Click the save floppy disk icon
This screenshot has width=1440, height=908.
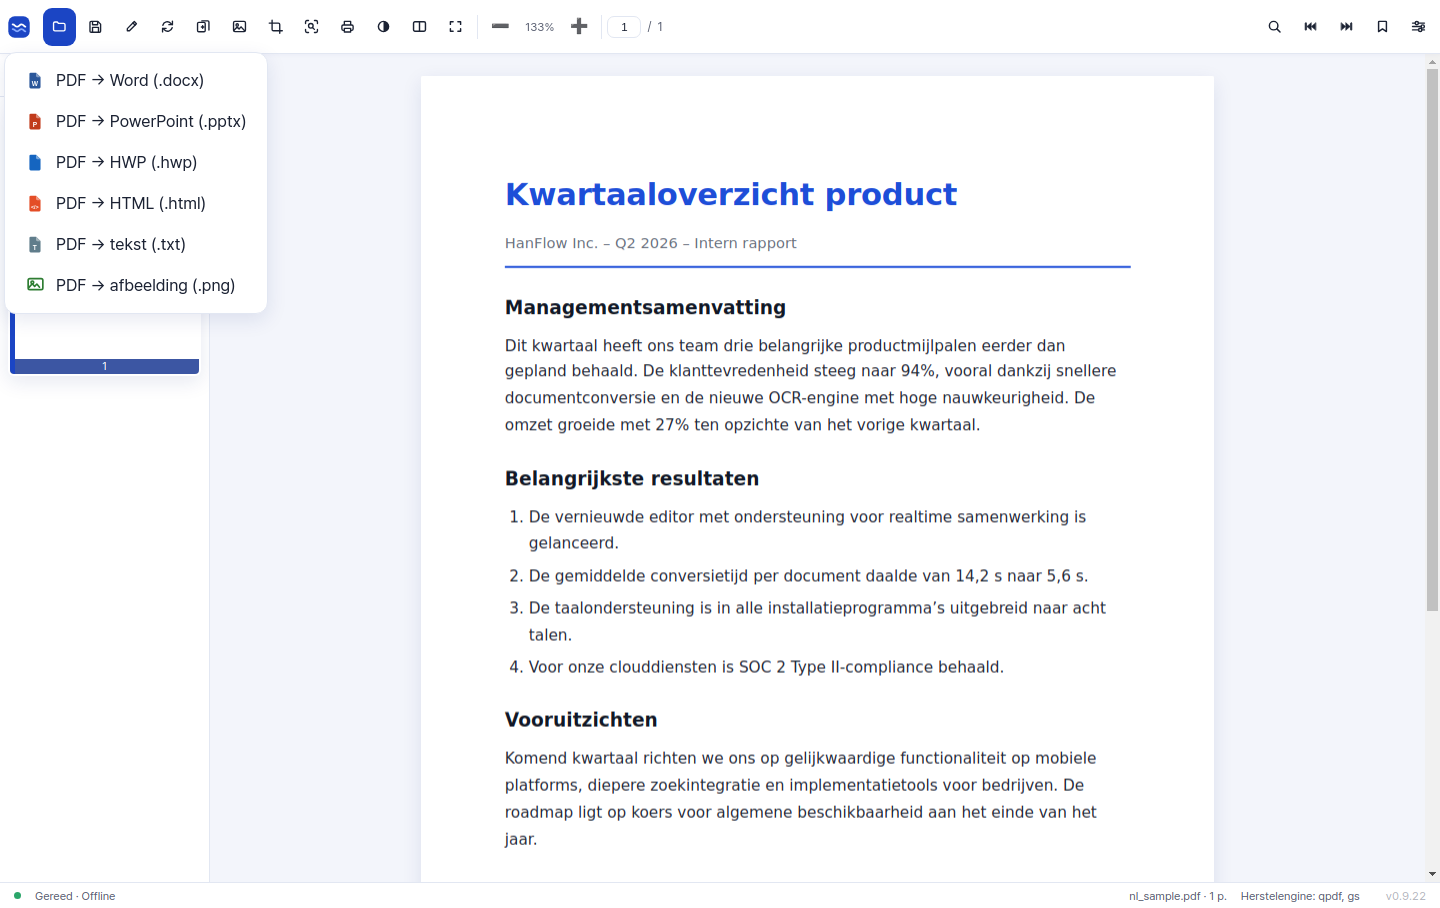96,27
